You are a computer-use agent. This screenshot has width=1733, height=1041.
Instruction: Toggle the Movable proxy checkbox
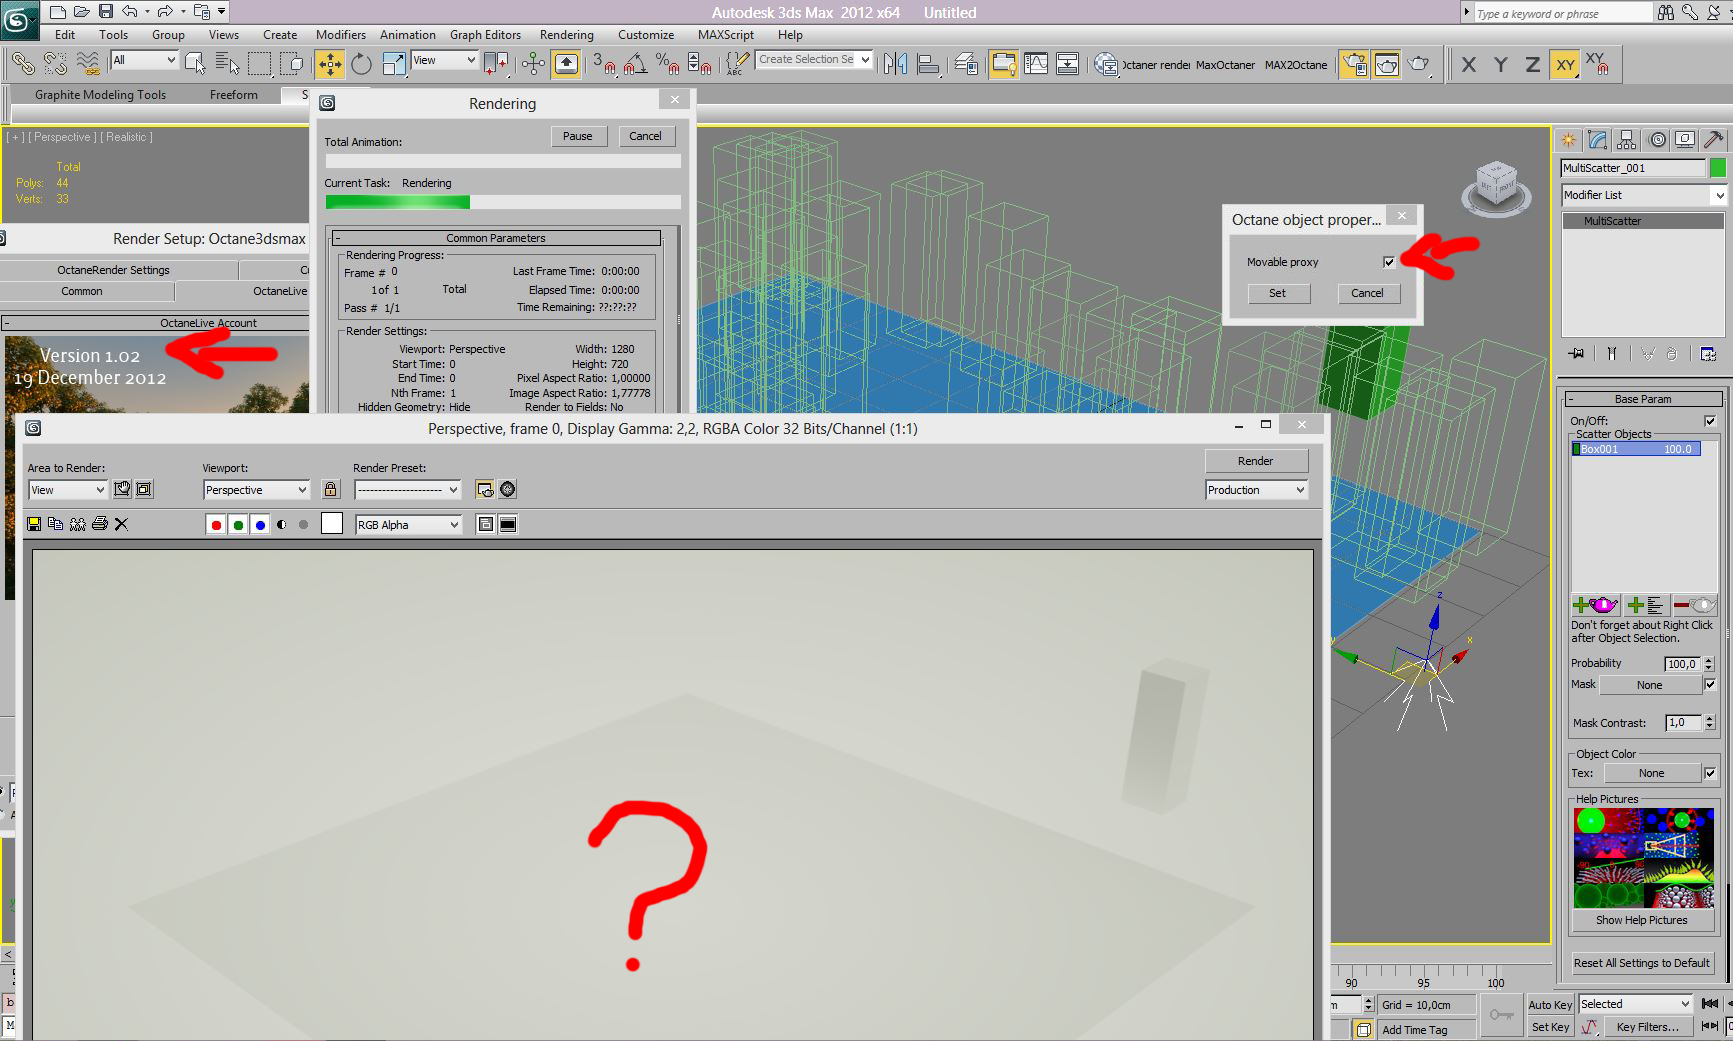click(x=1389, y=262)
